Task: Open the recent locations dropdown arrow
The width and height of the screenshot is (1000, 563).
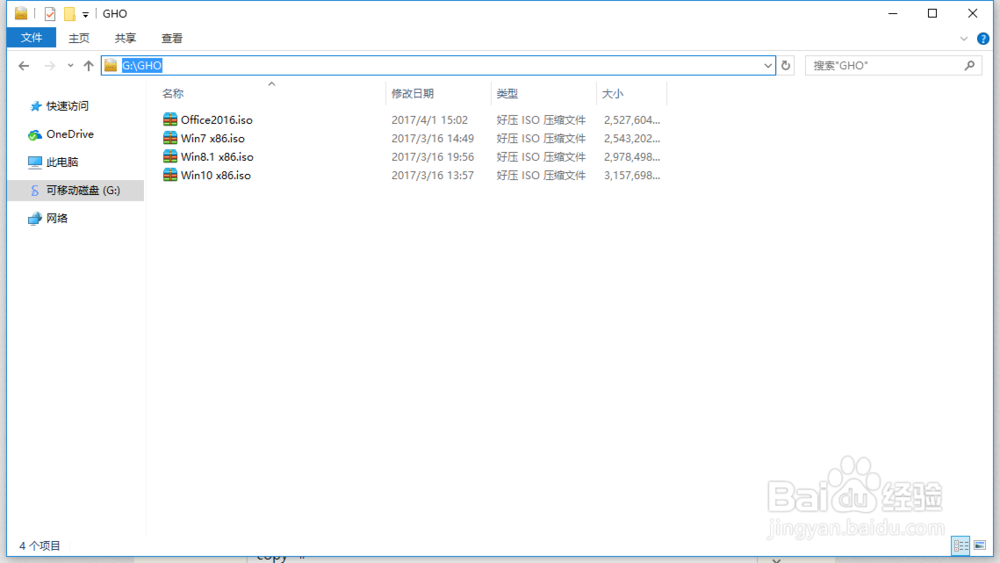Action: pyautogui.click(x=70, y=66)
